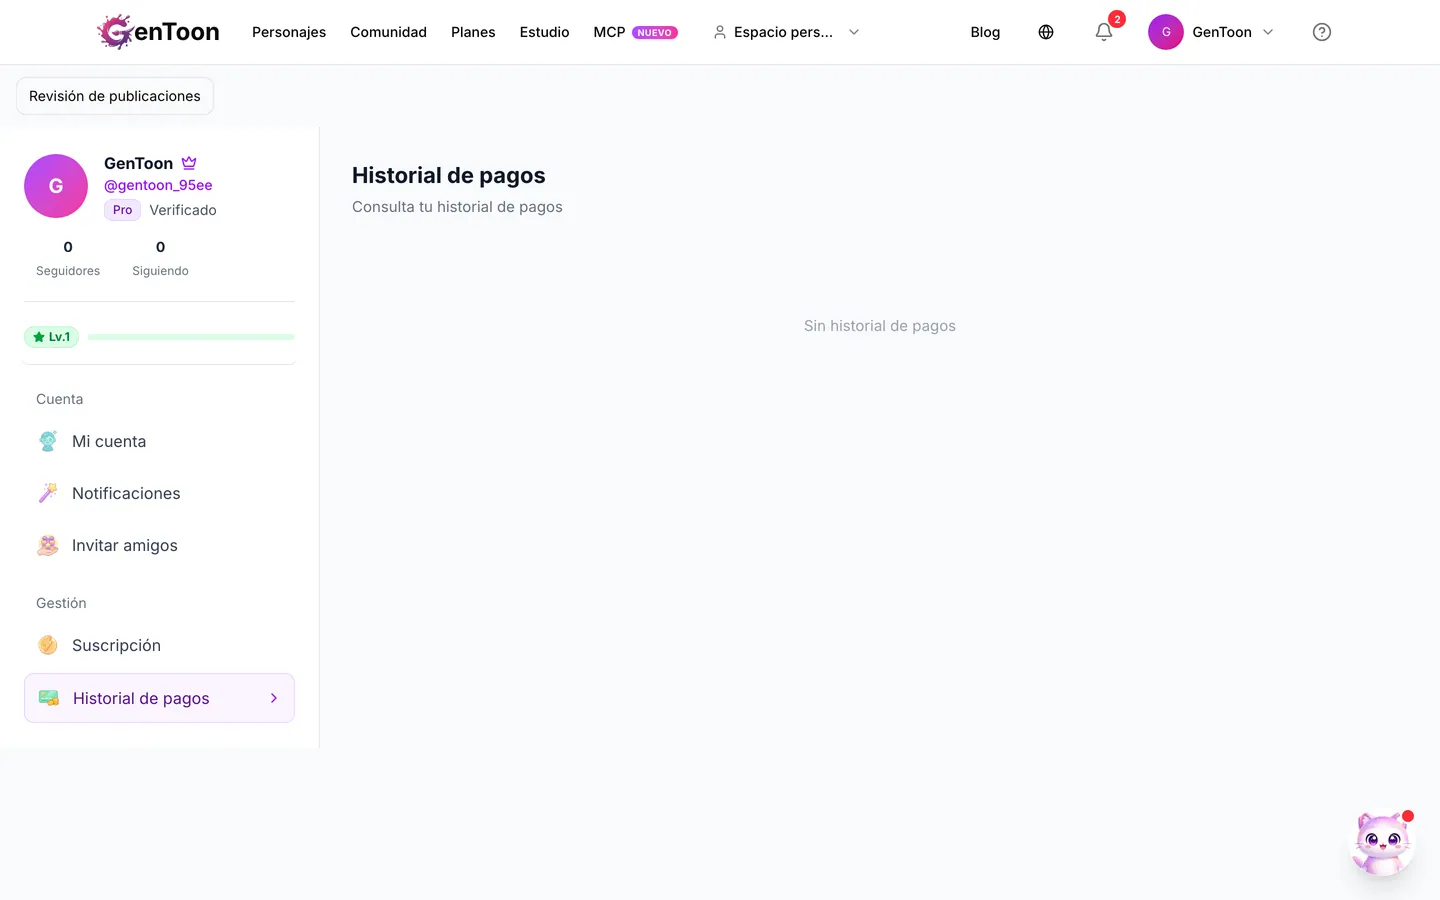
Task: Click the Historial de pagos card icon
Action: click(49, 698)
